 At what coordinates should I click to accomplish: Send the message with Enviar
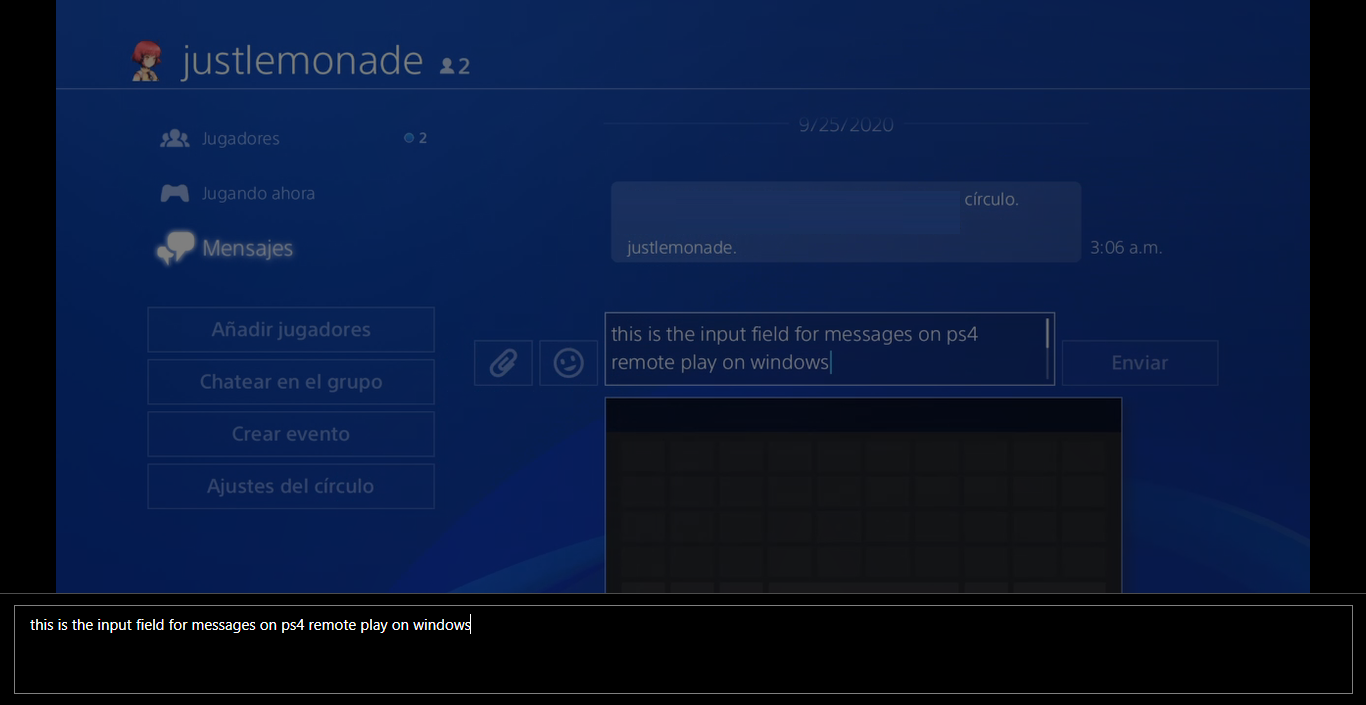[1140, 363]
